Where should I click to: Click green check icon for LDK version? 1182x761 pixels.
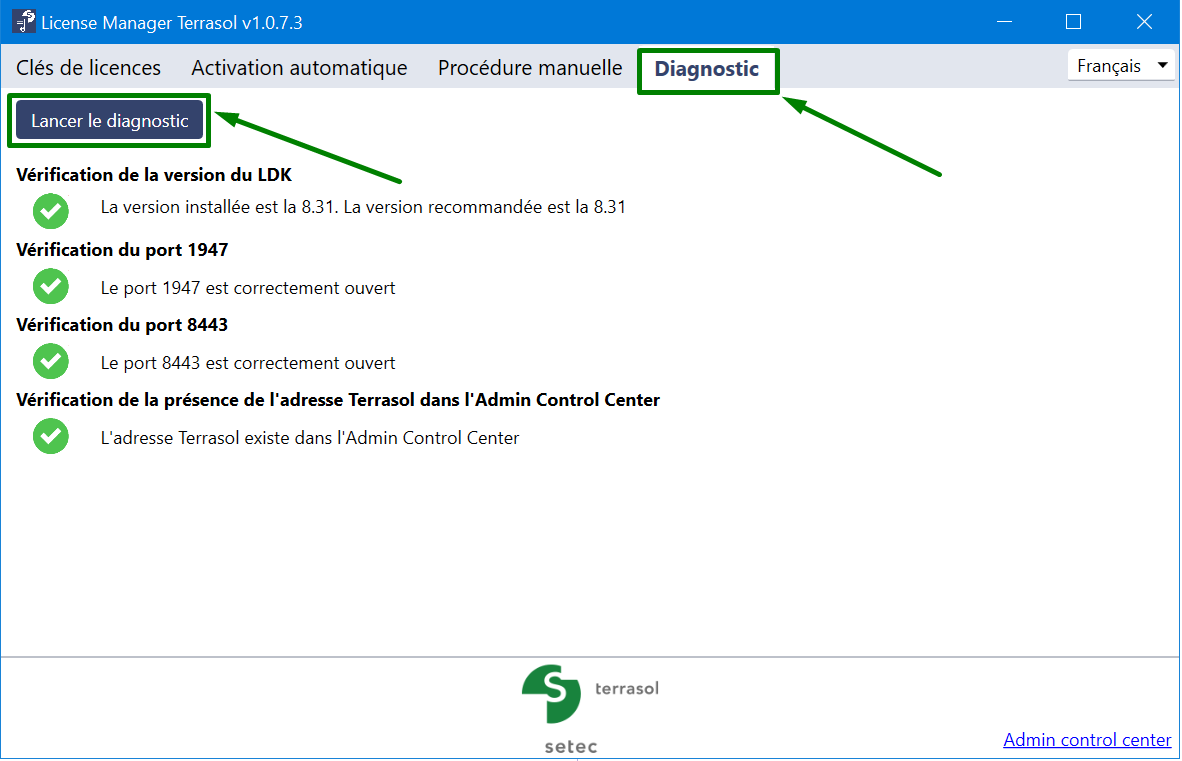pyautogui.click(x=51, y=211)
